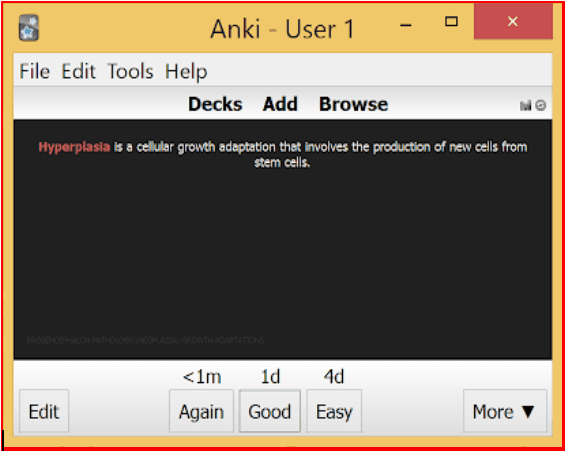
Task: Open the File menu
Action: (35, 71)
